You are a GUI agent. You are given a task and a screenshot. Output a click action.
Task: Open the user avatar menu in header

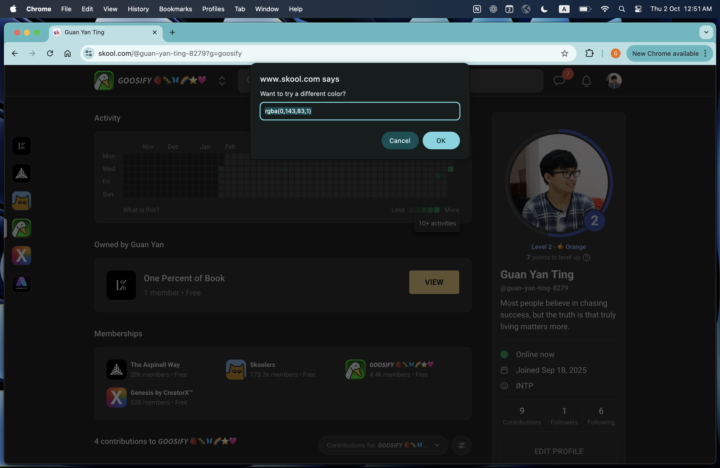[x=613, y=81]
